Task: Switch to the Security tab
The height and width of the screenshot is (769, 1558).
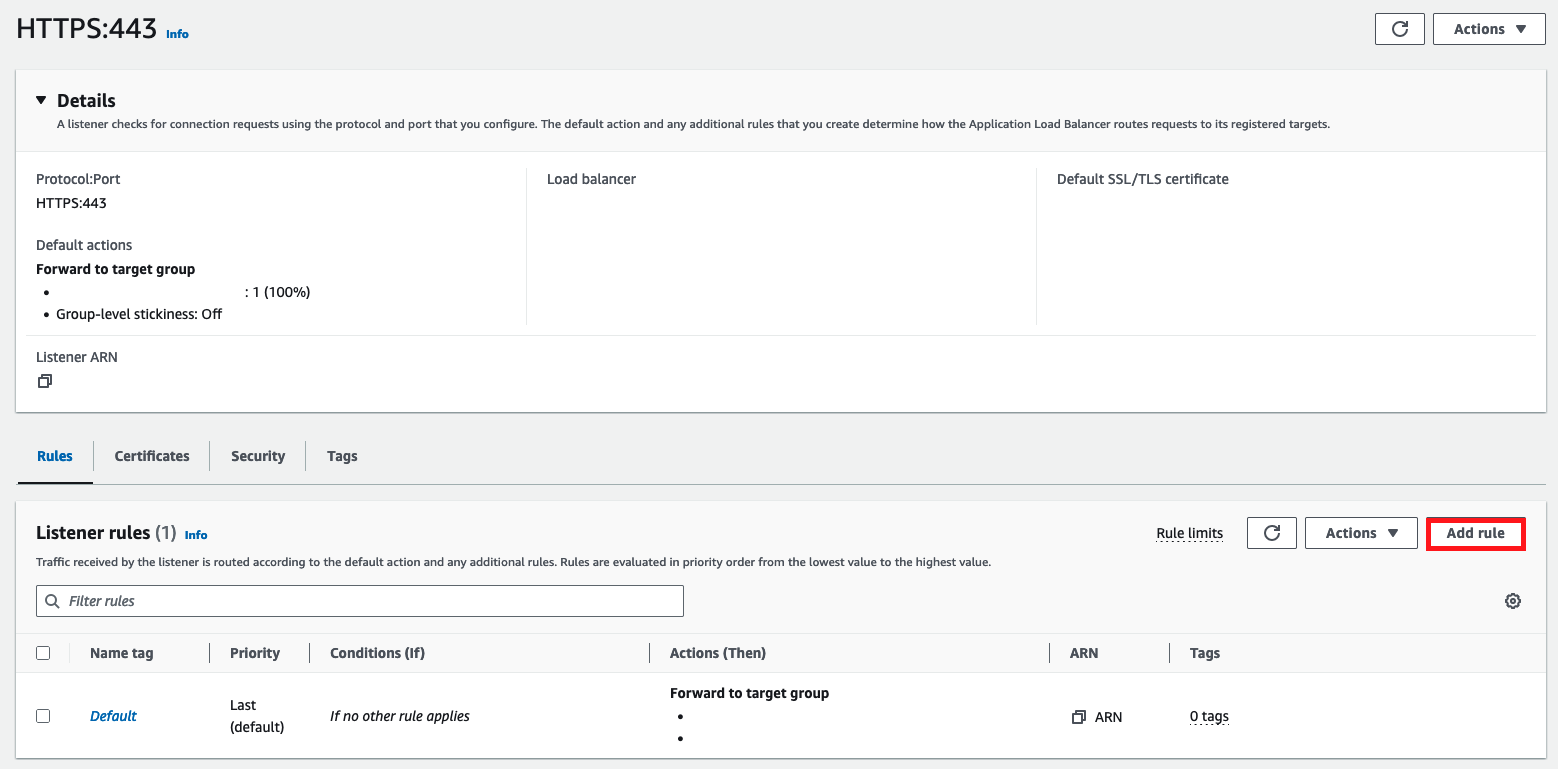Action: (x=258, y=456)
